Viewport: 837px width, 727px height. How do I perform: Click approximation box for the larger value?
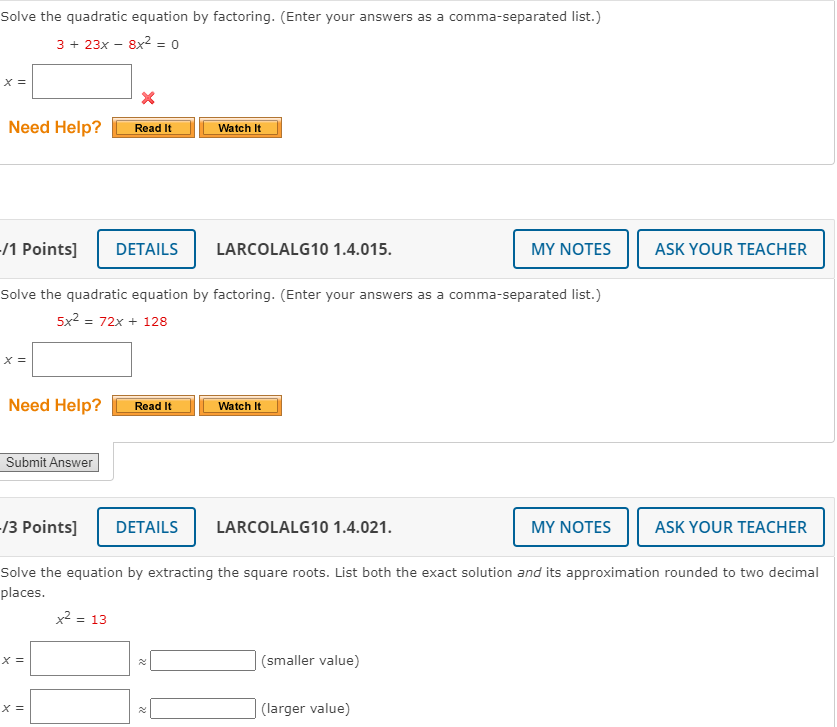(203, 709)
